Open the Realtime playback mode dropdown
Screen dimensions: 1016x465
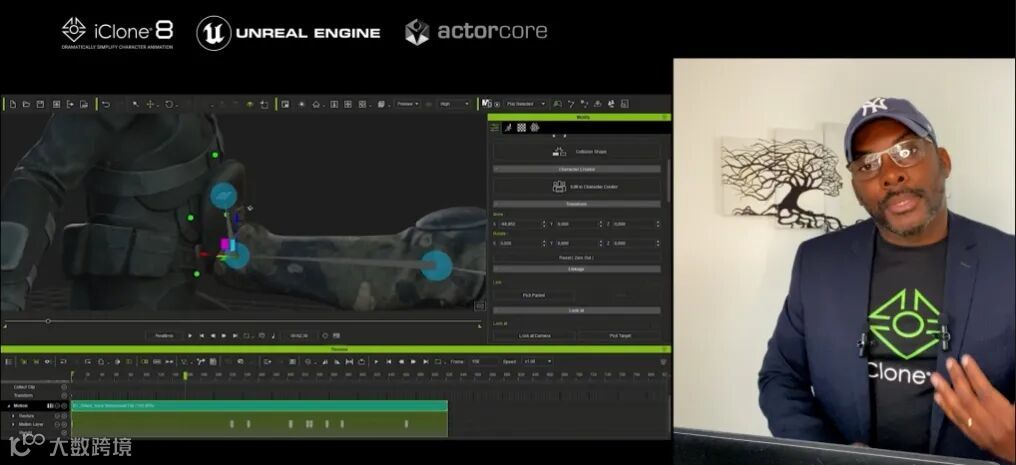tap(165, 335)
